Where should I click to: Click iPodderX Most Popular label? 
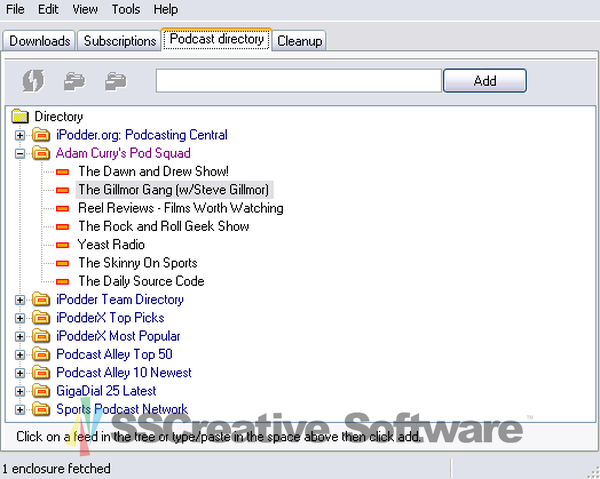[x=118, y=336]
